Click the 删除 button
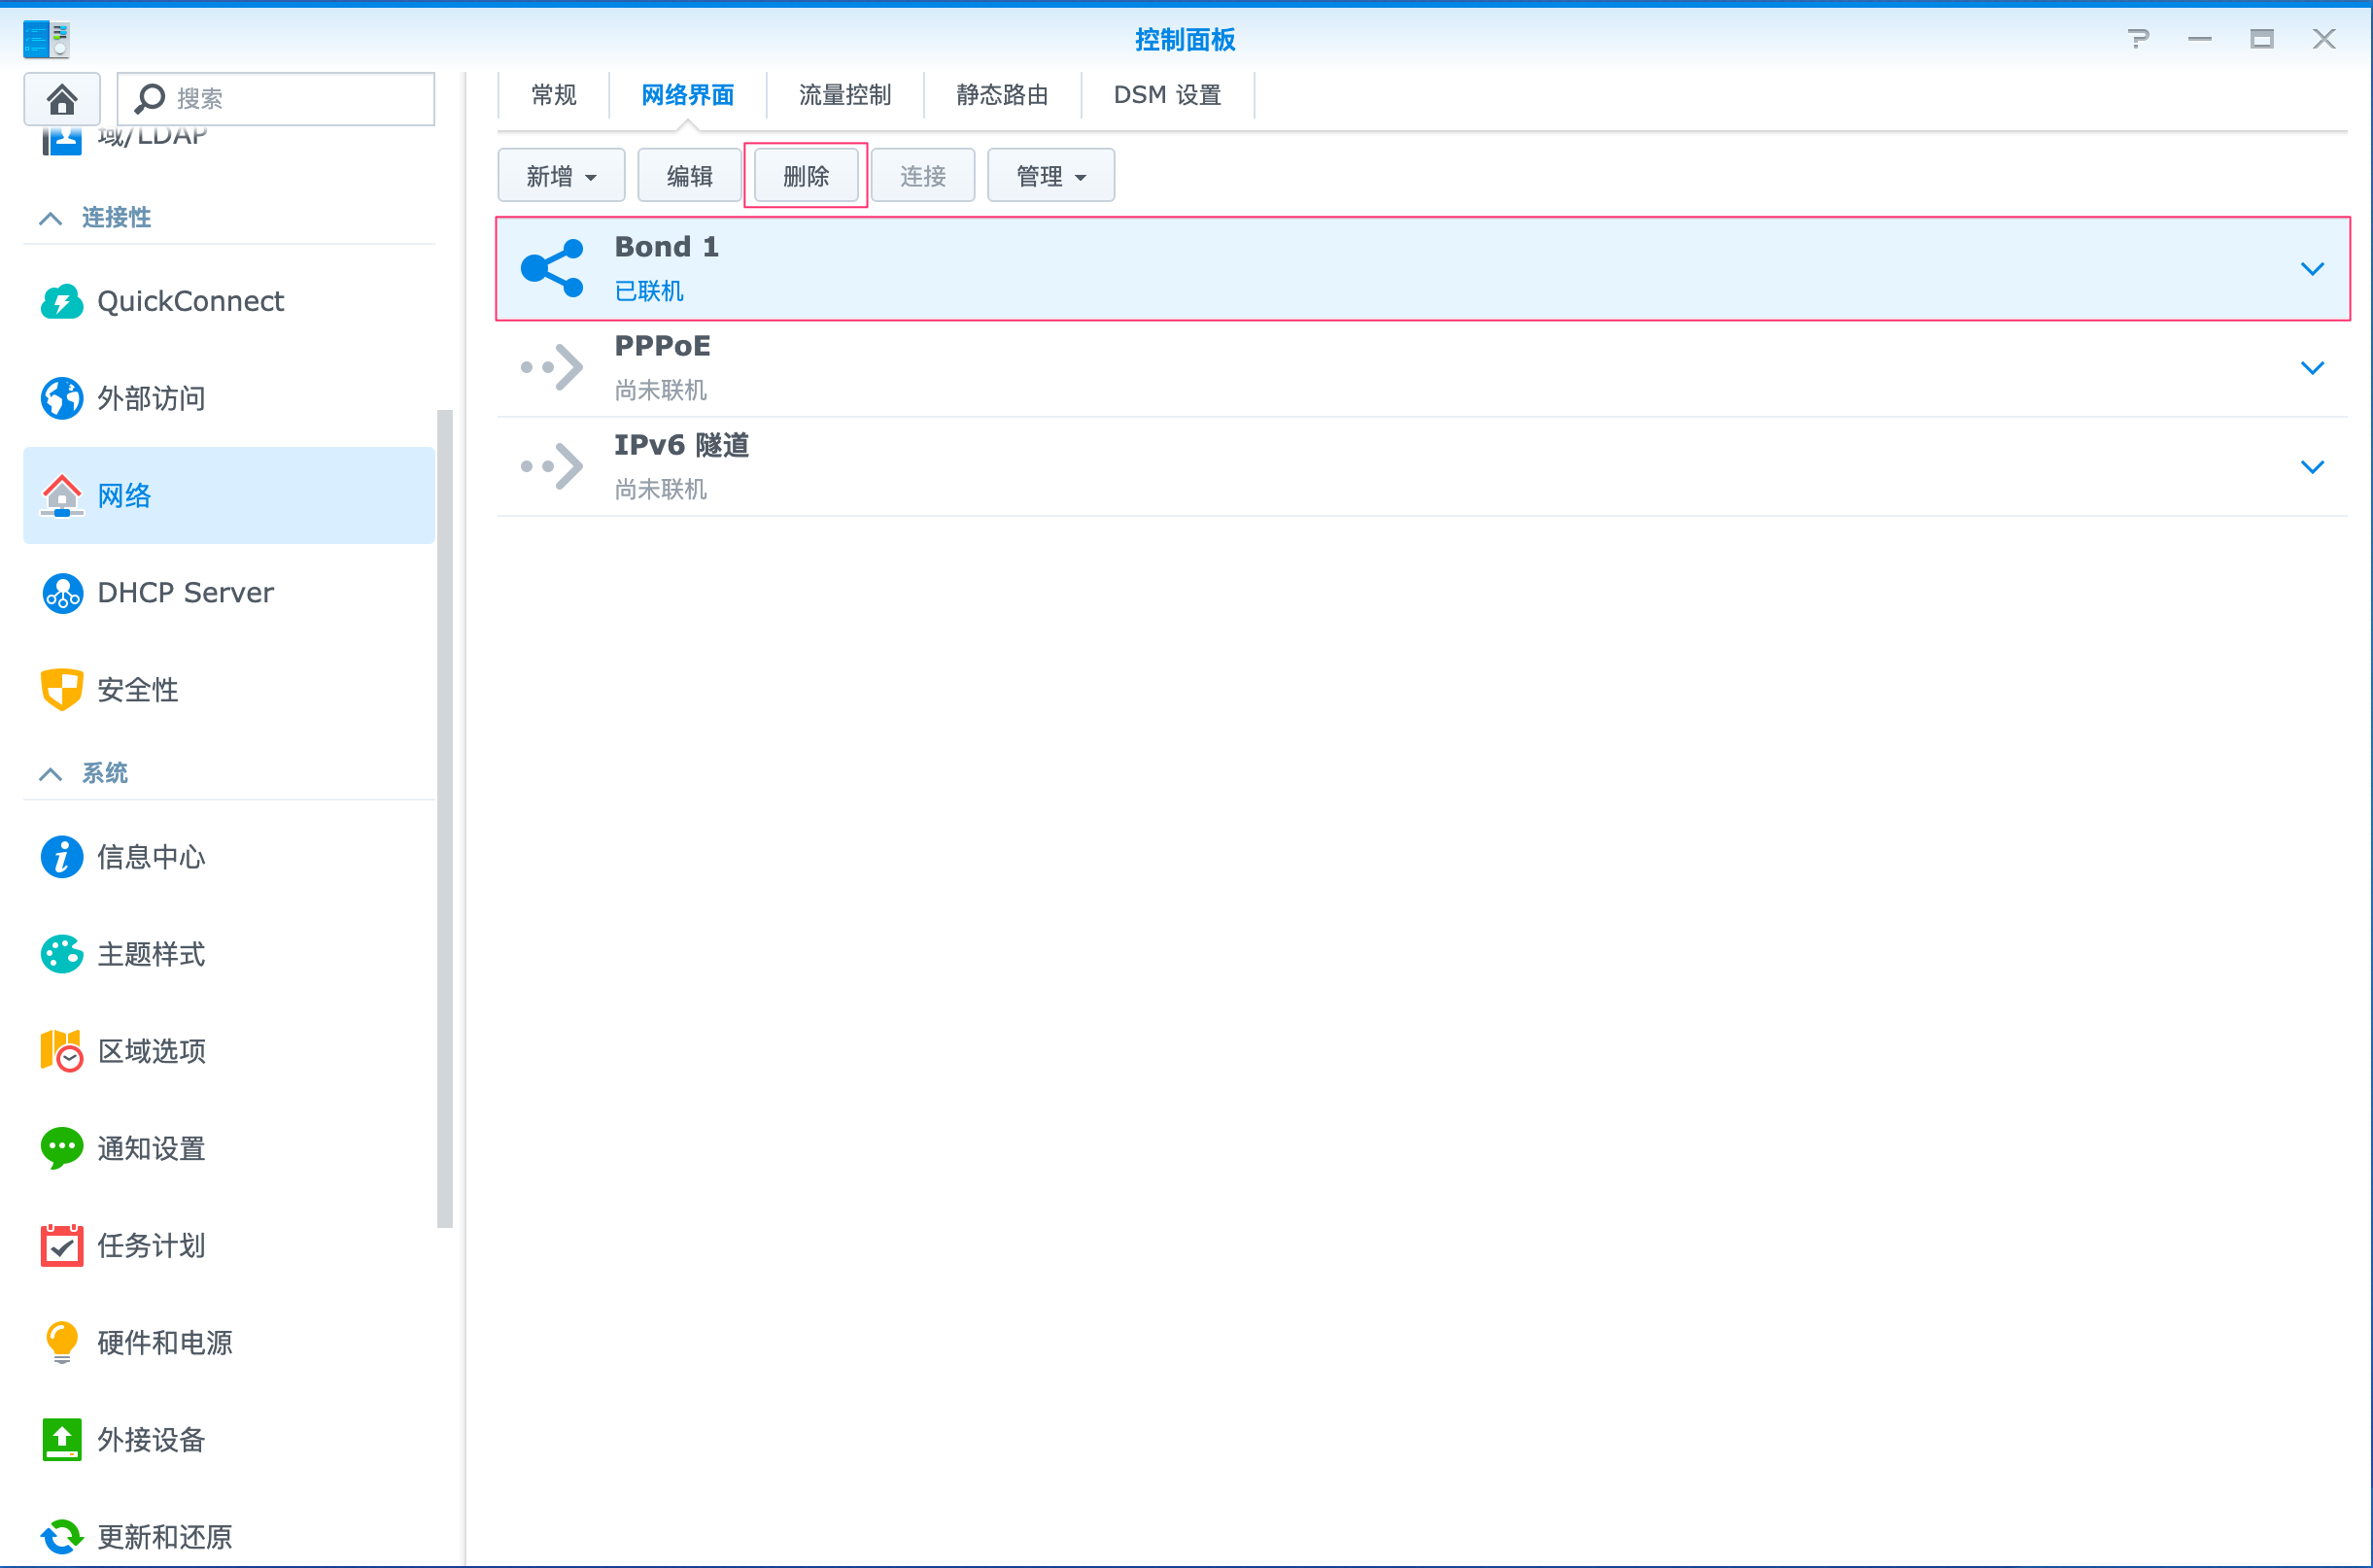Image resolution: width=2373 pixels, height=1568 pixels. point(806,176)
